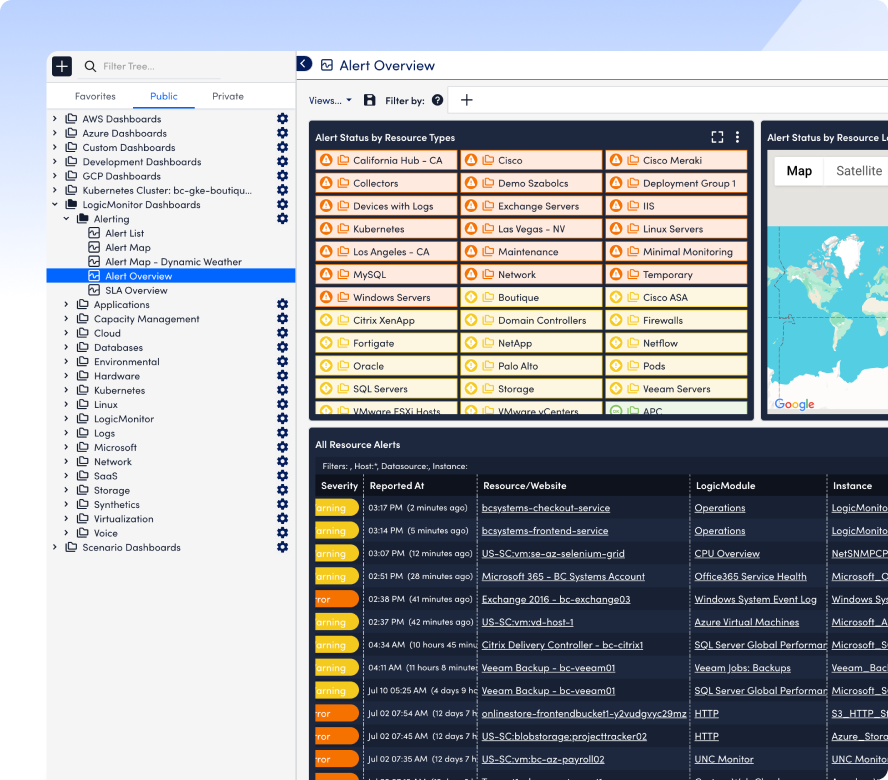Expand the Alert Status widget to fullscreen
The width and height of the screenshot is (888, 780).
pyautogui.click(x=717, y=137)
